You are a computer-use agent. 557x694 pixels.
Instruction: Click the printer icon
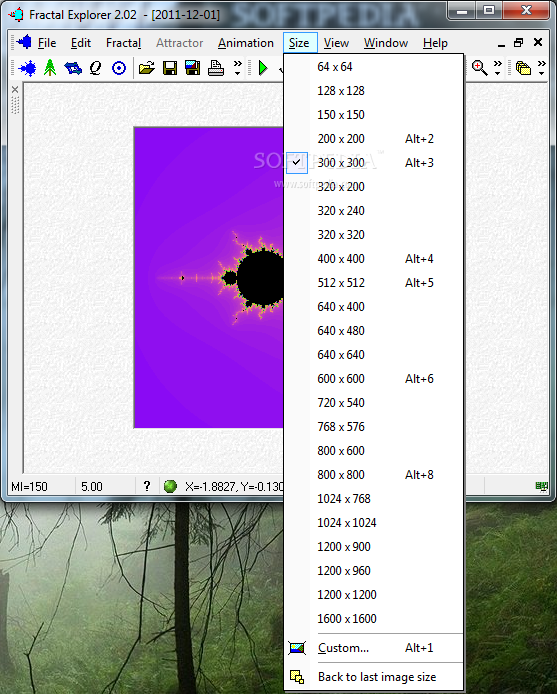216,68
